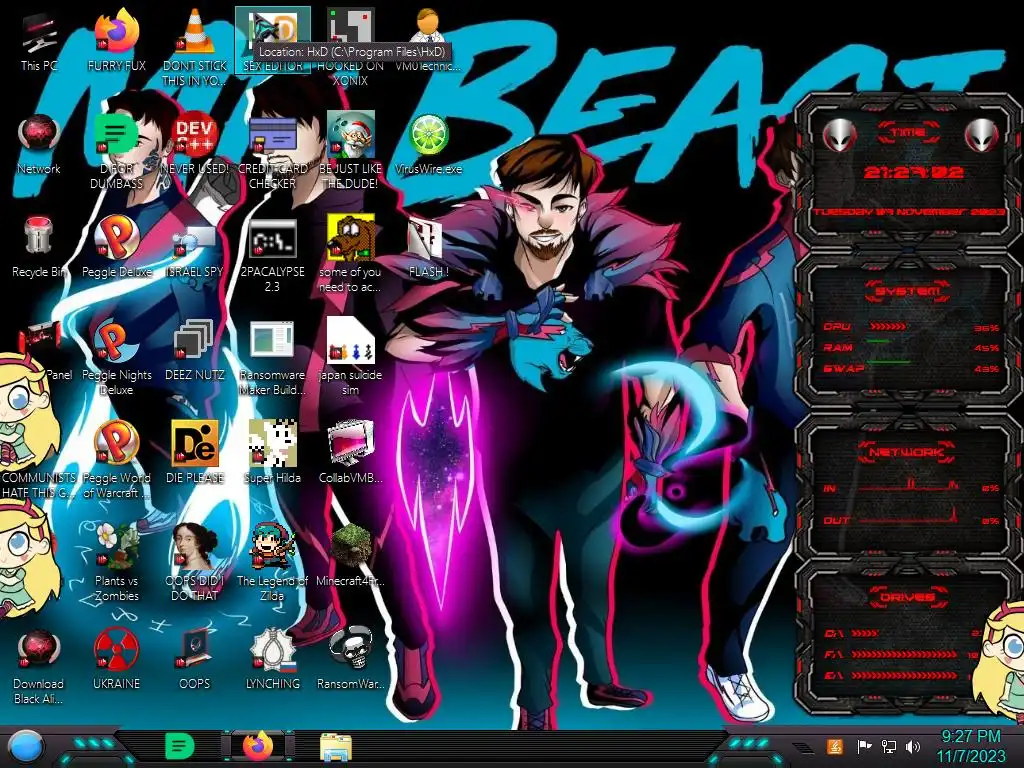This screenshot has height=768, width=1024.
Task: Open the network status tray icon
Action: (888, 746)
